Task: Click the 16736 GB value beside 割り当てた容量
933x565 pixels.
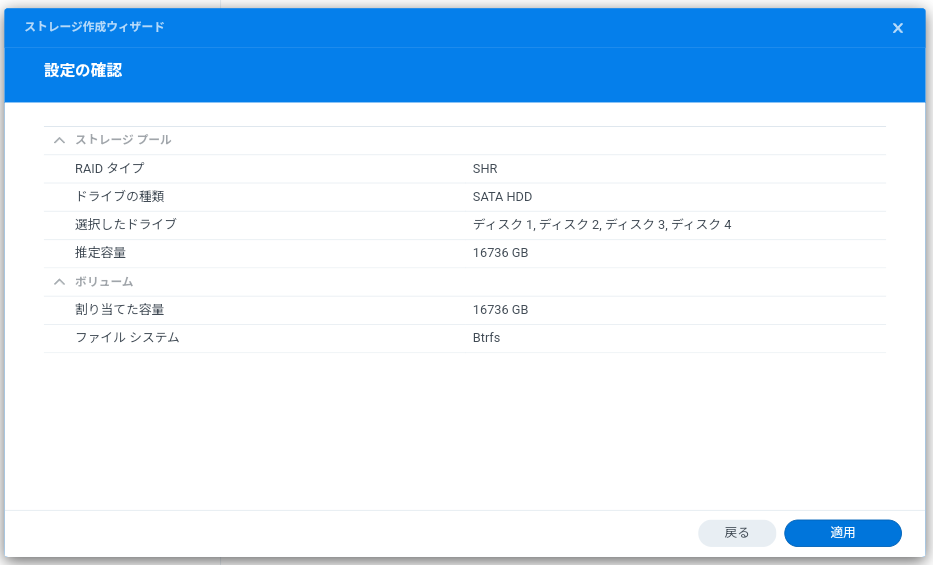Action: (500, 310)
